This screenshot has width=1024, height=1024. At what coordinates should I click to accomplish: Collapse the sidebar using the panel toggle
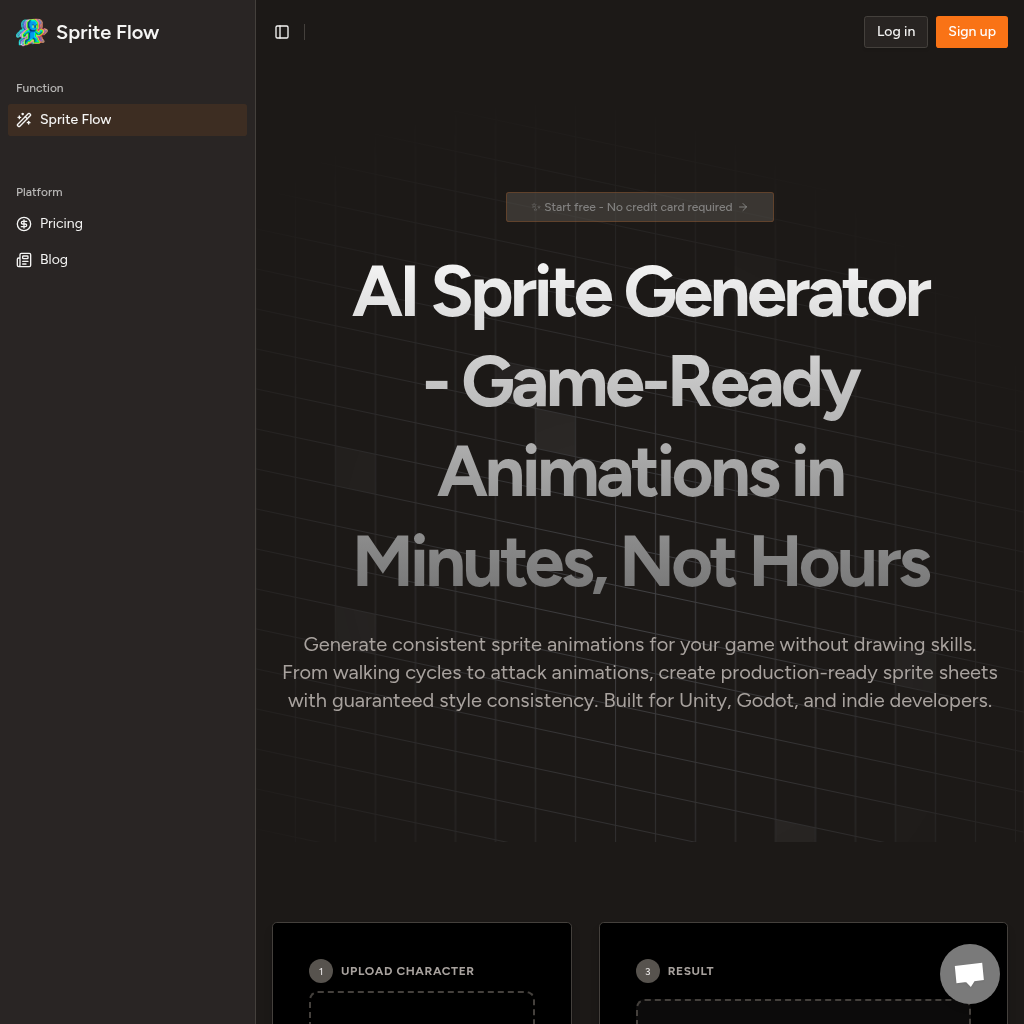click(281, 31)
